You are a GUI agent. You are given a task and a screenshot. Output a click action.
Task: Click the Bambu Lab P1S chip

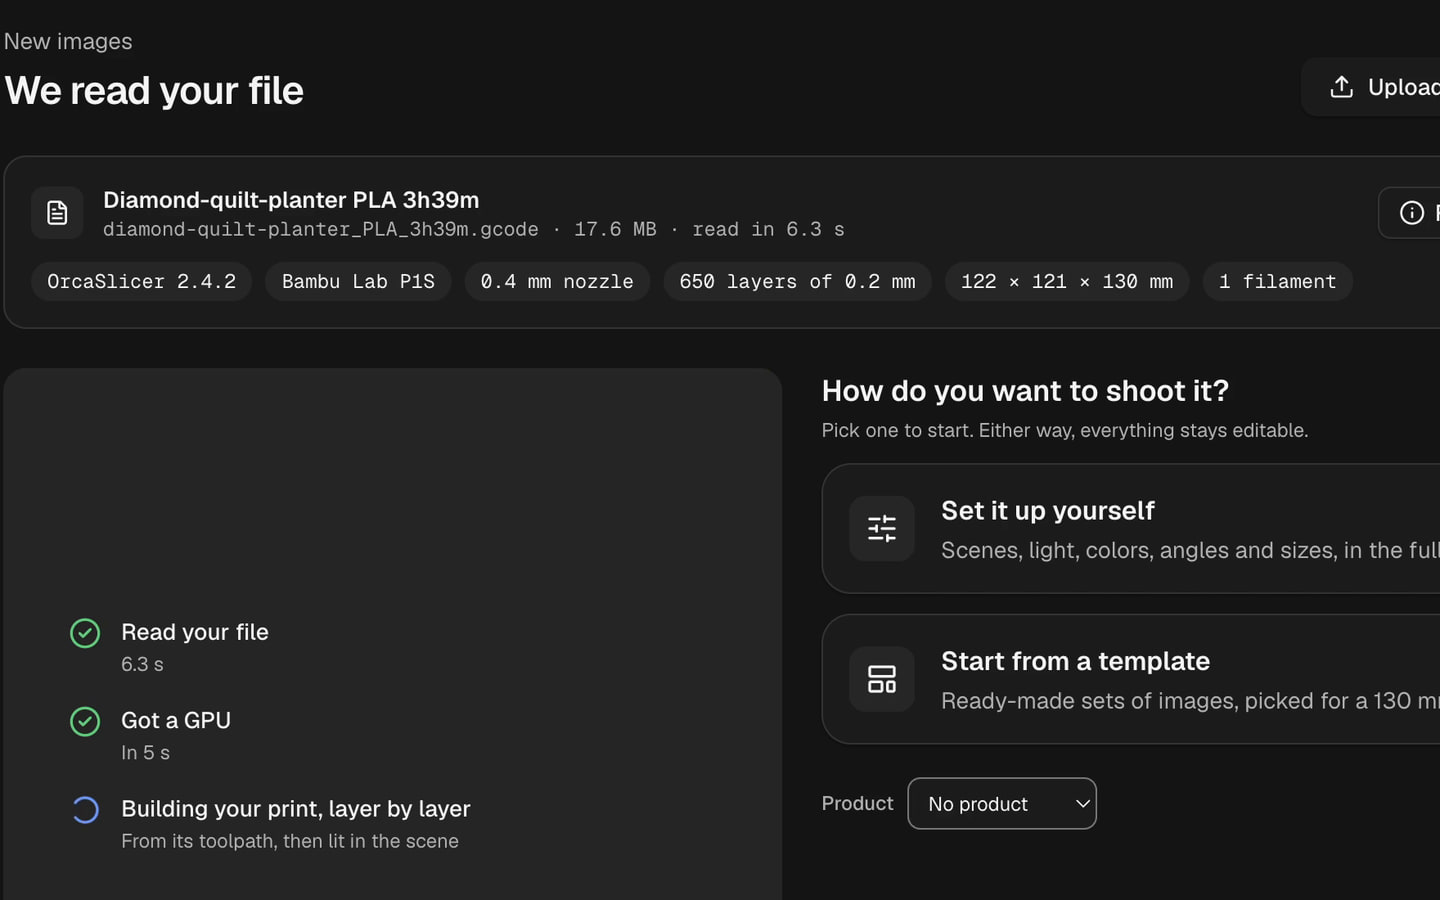[358, 282]
